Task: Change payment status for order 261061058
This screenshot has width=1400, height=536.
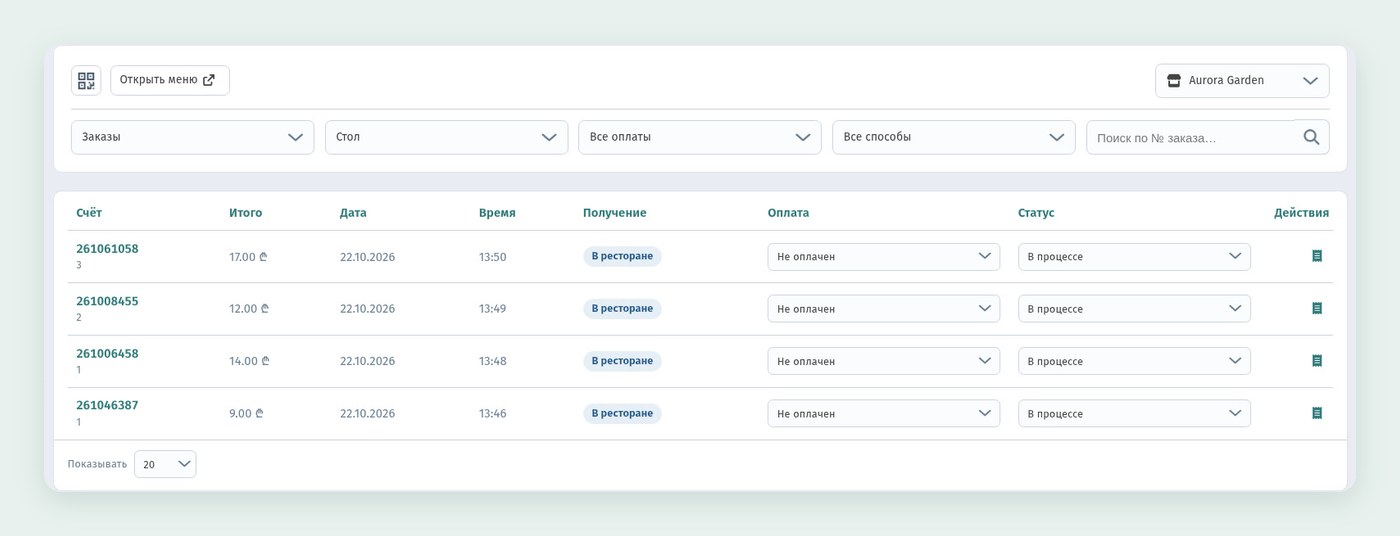Action: click(884, 257)
